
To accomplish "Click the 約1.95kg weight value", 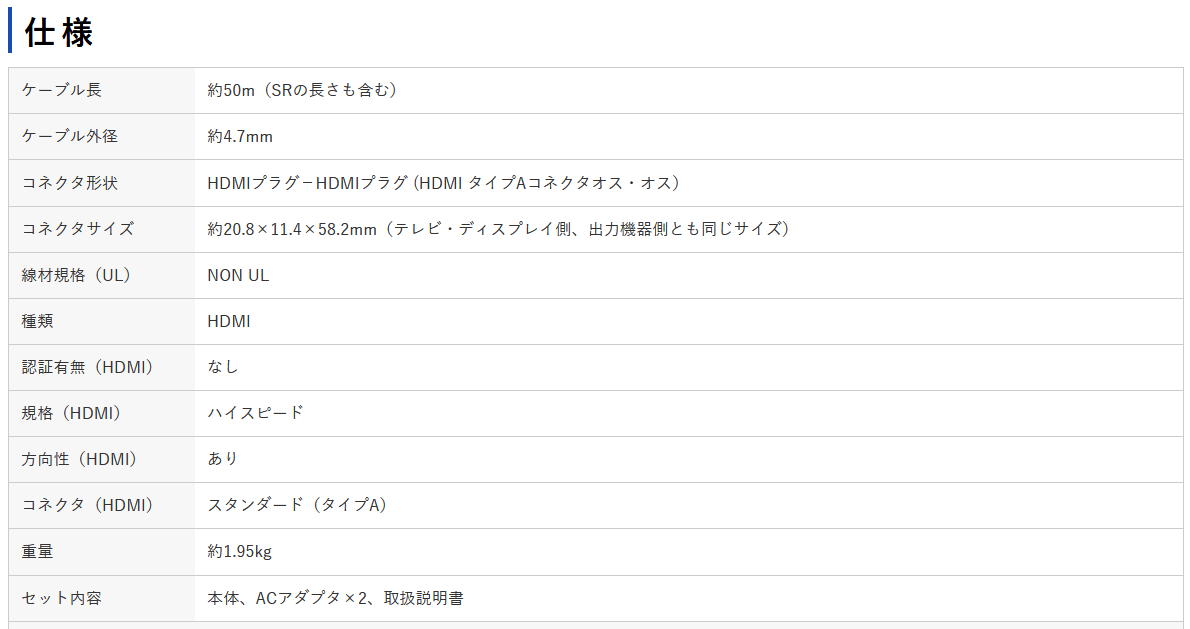I will [240, 552].
